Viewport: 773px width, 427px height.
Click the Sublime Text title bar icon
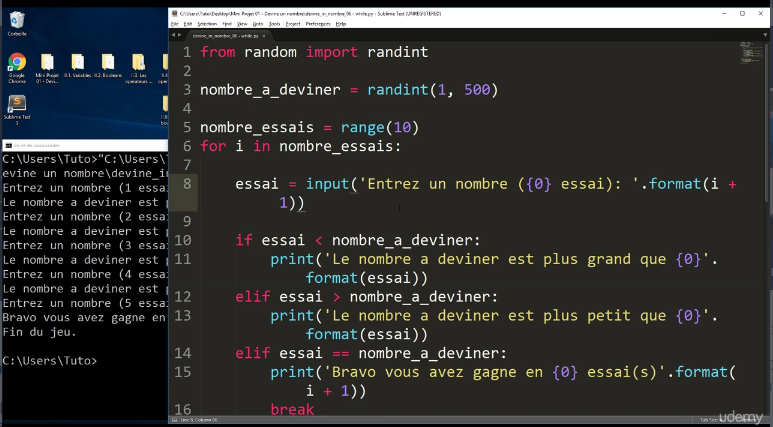[x=175, y=13]
